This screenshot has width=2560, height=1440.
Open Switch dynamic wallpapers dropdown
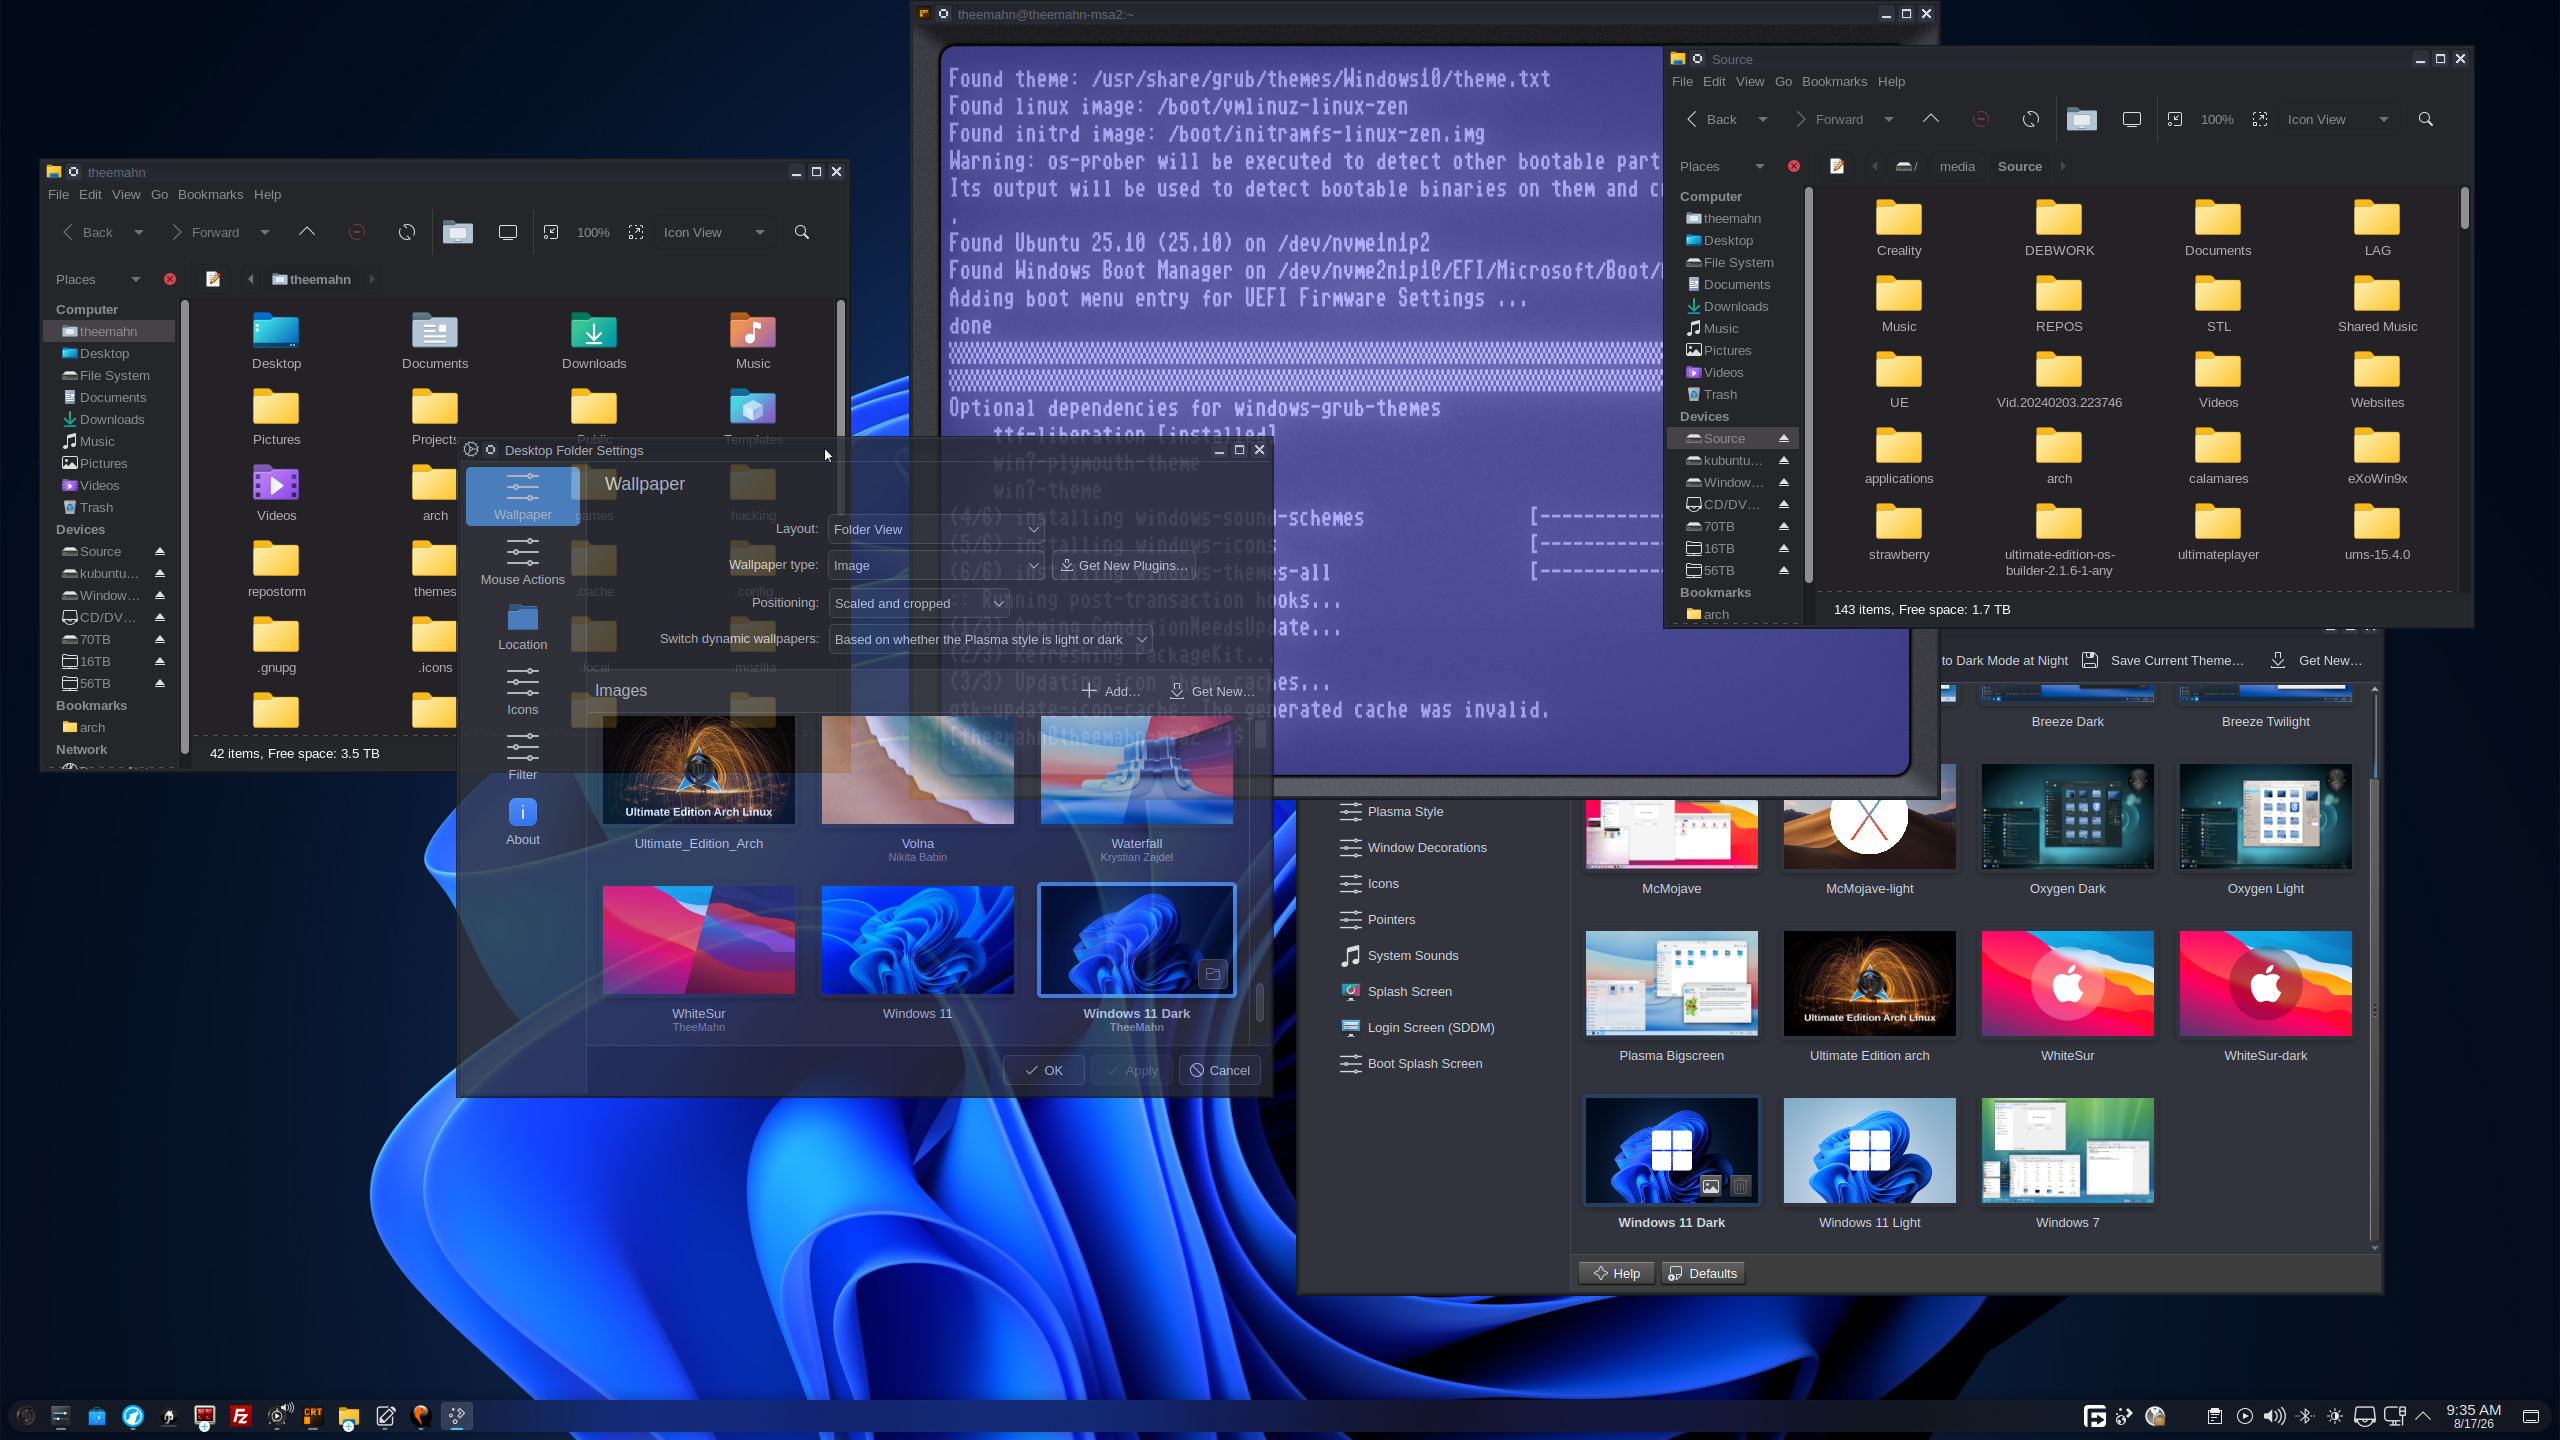pos(990,639)
